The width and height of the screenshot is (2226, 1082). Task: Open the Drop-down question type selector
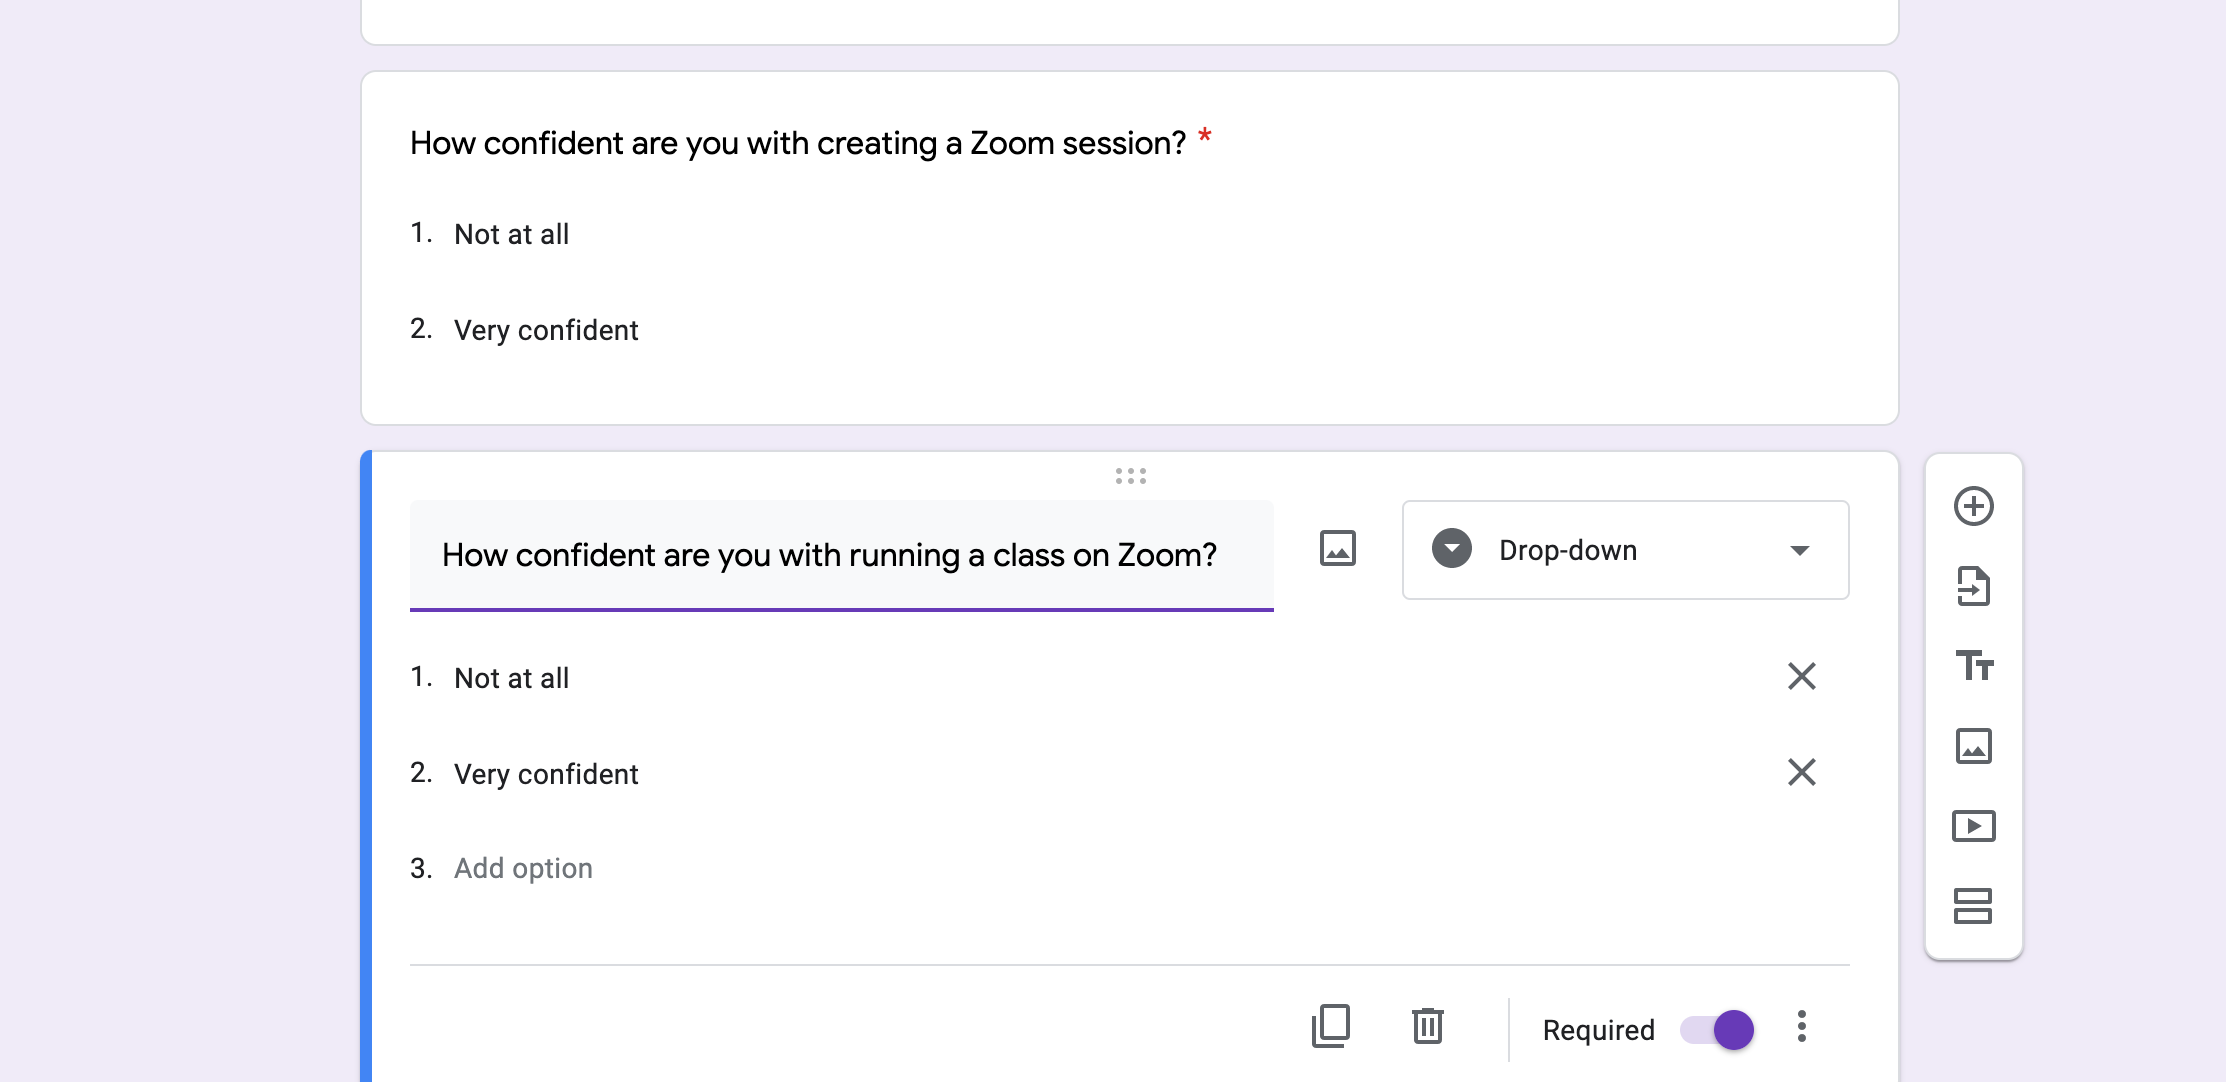tap(1625, 550)
